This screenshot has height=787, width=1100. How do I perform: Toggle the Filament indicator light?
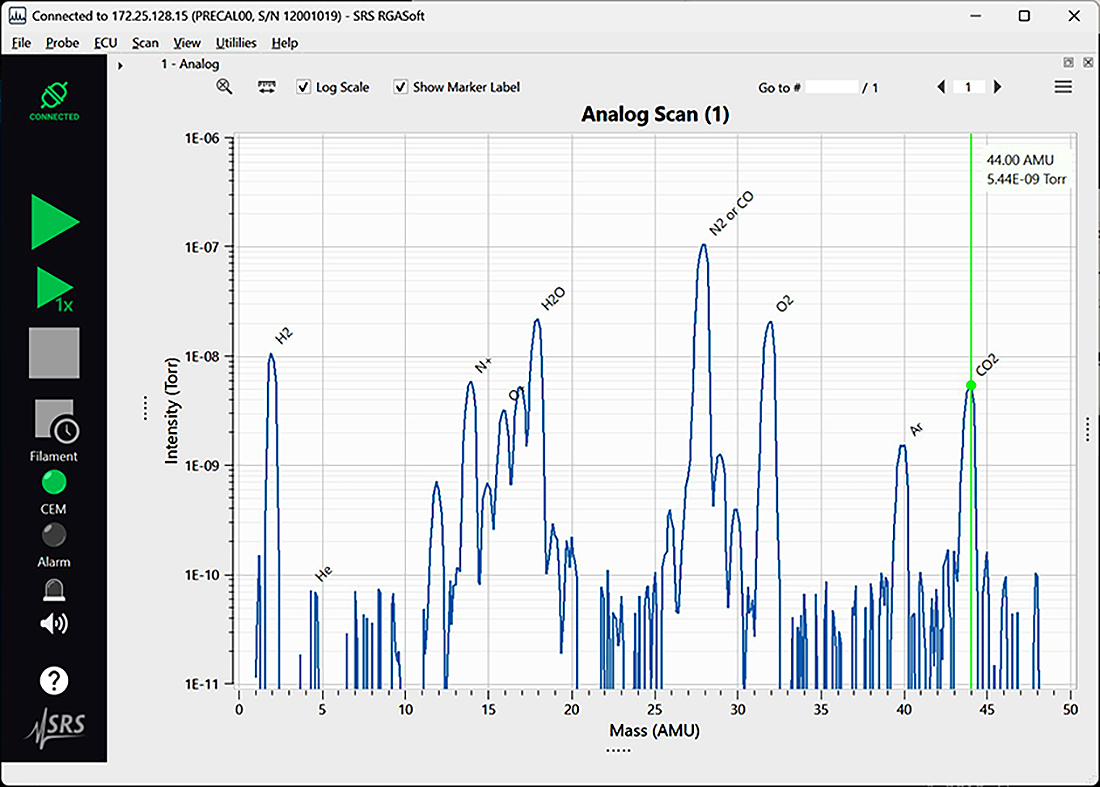click(54, 482)
